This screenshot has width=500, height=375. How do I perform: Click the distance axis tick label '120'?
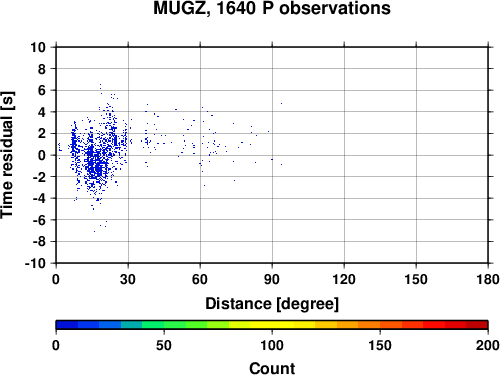(344, 279)
